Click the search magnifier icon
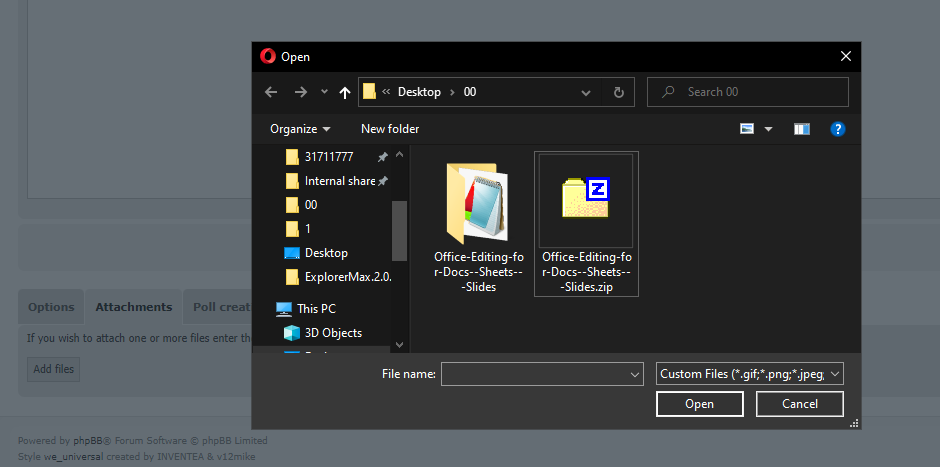This screenshot has height=467, width=940. (668, 92)
